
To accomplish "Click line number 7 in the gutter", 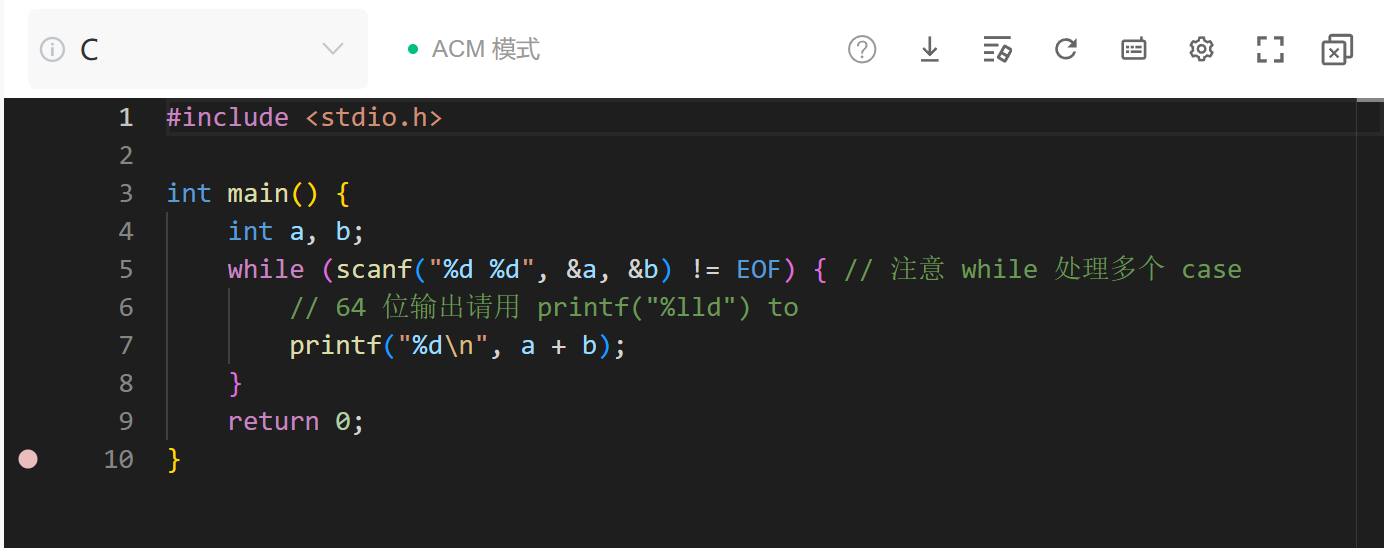I will 125,346.
